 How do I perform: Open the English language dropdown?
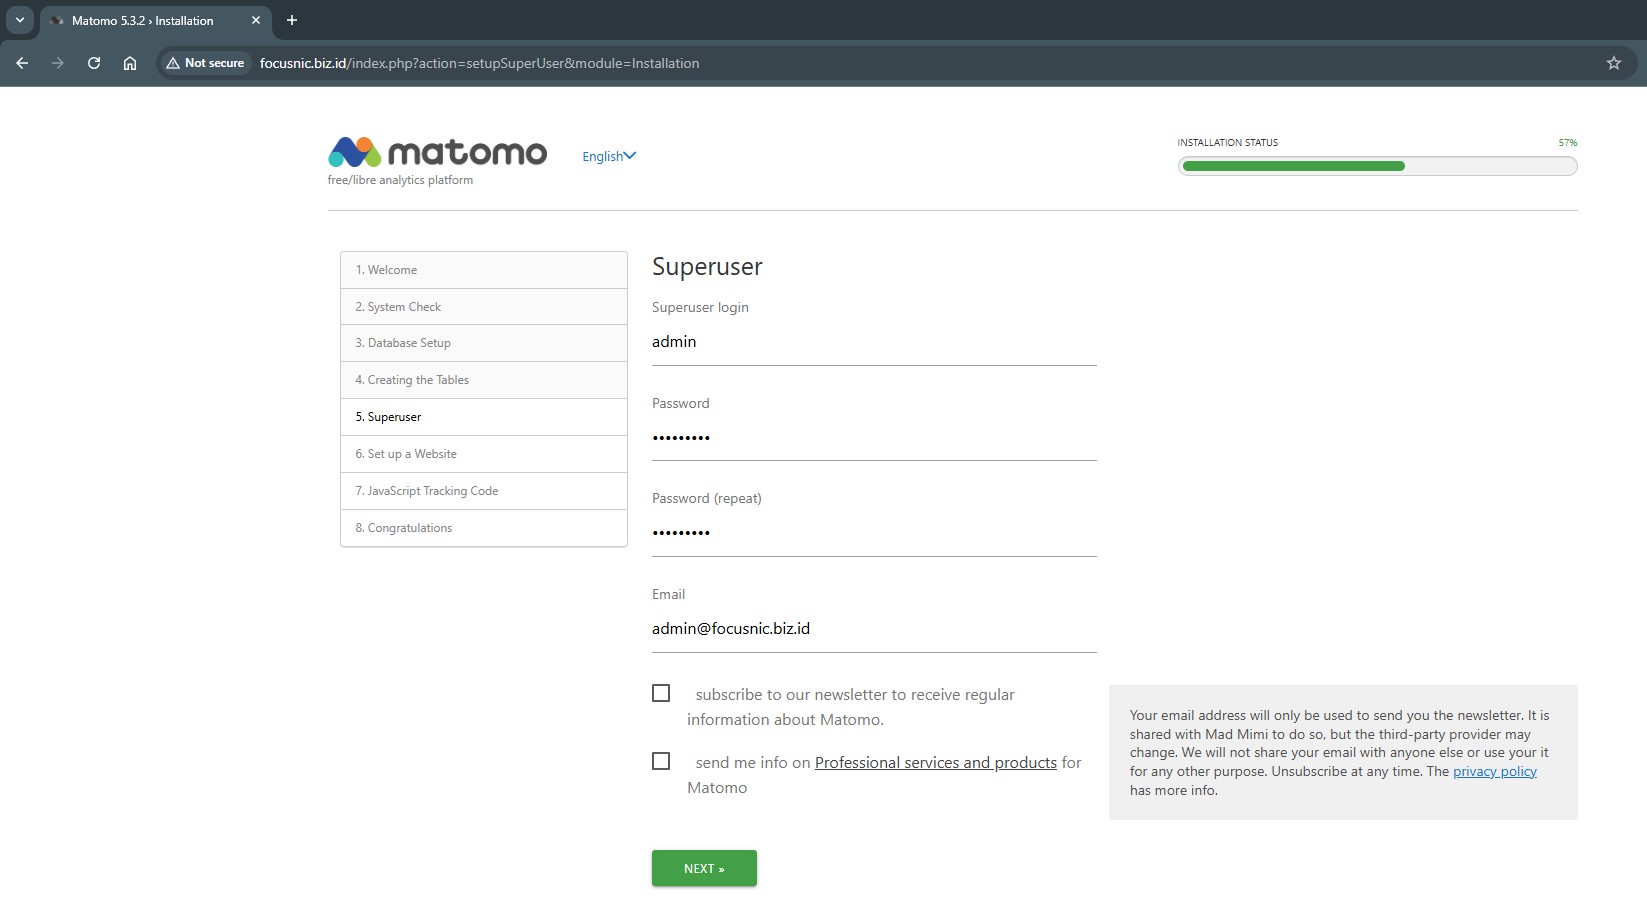(x=608, y=156)
